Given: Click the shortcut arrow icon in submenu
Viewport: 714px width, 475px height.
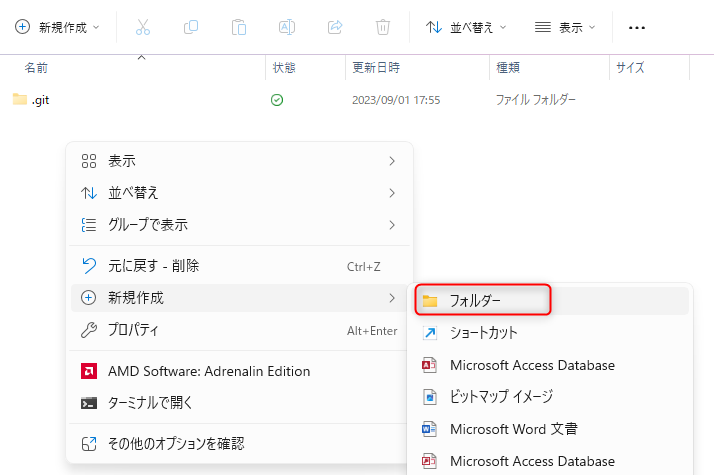Looking at the screenshot, I should point(430,333).
